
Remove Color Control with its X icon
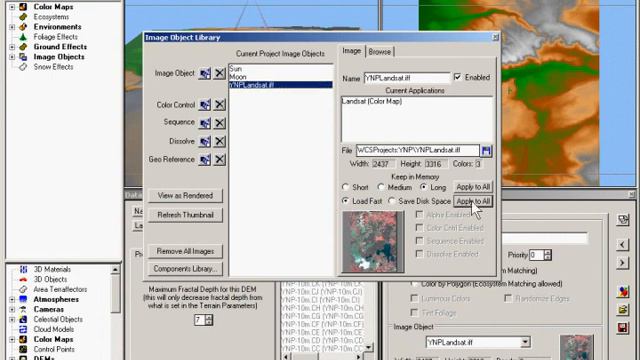click(220, 105)
